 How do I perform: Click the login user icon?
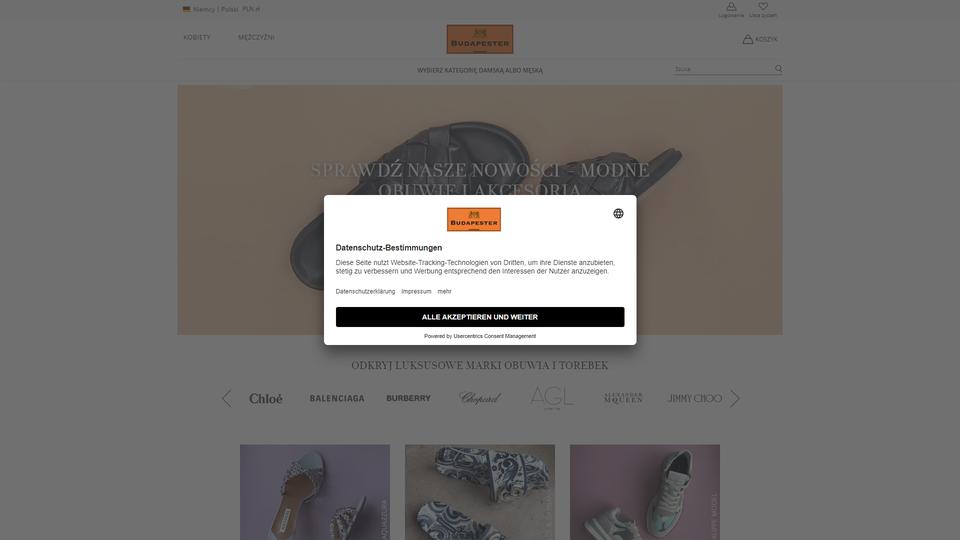(x=731, y=7)
